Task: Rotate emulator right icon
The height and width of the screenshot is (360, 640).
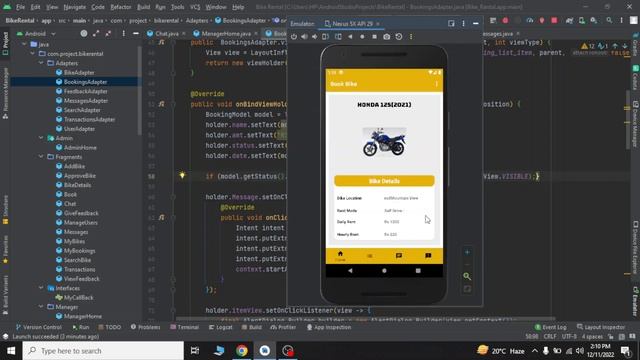Action: [x=338, y=37]
